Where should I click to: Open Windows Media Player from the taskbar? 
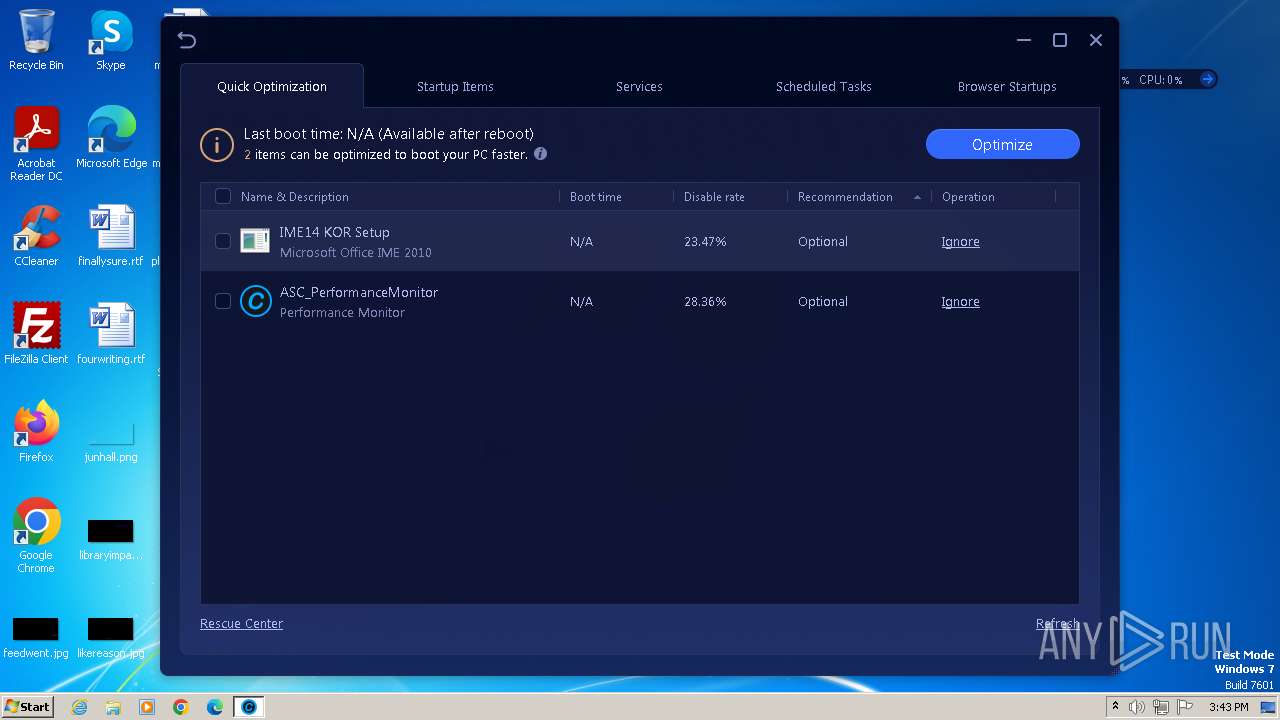click(147, 707)
